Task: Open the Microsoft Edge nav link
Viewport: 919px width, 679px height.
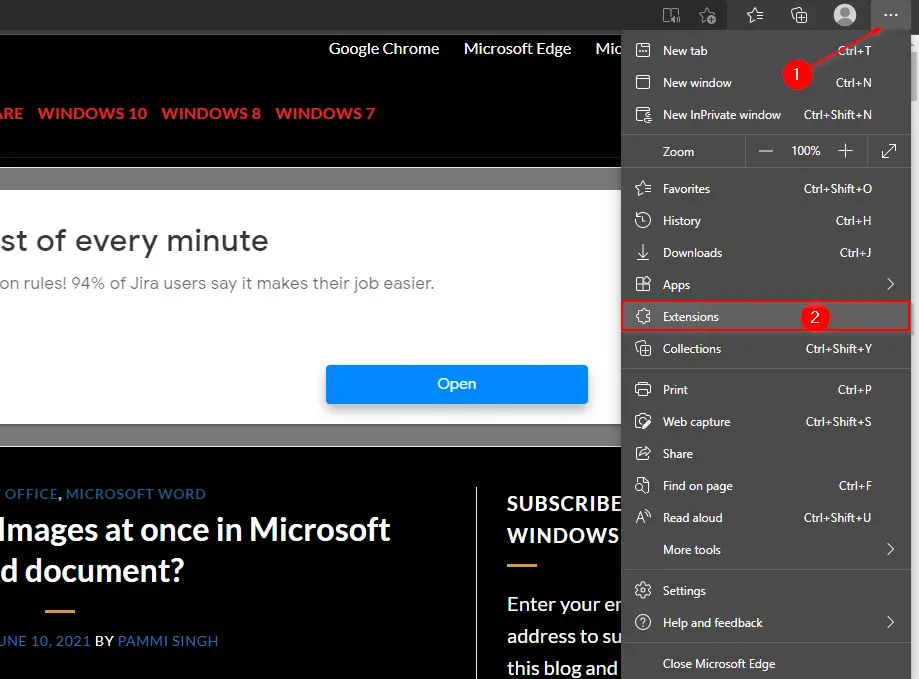Action: pyautogui.click(x=518, y=49)
